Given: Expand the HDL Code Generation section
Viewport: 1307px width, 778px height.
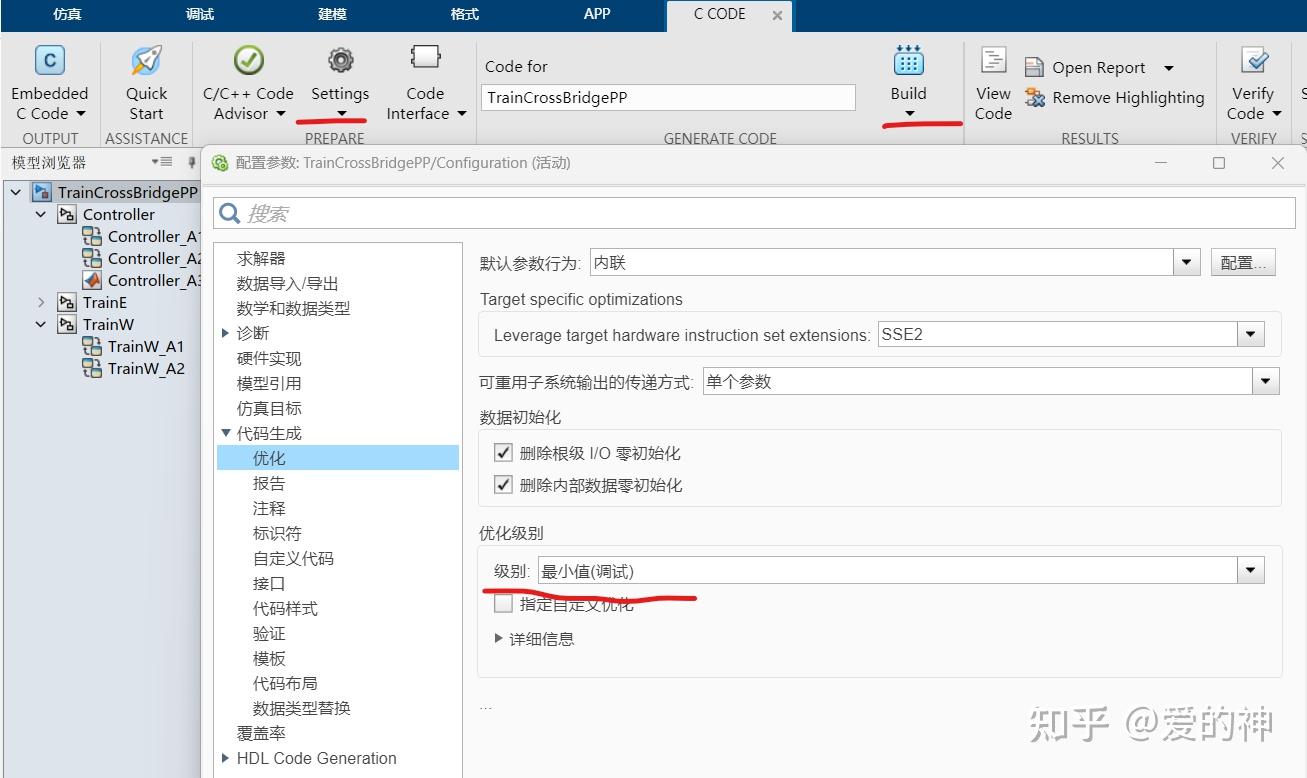Looking at the screenshot, I should pyautogui.click(x=225, y=758).
